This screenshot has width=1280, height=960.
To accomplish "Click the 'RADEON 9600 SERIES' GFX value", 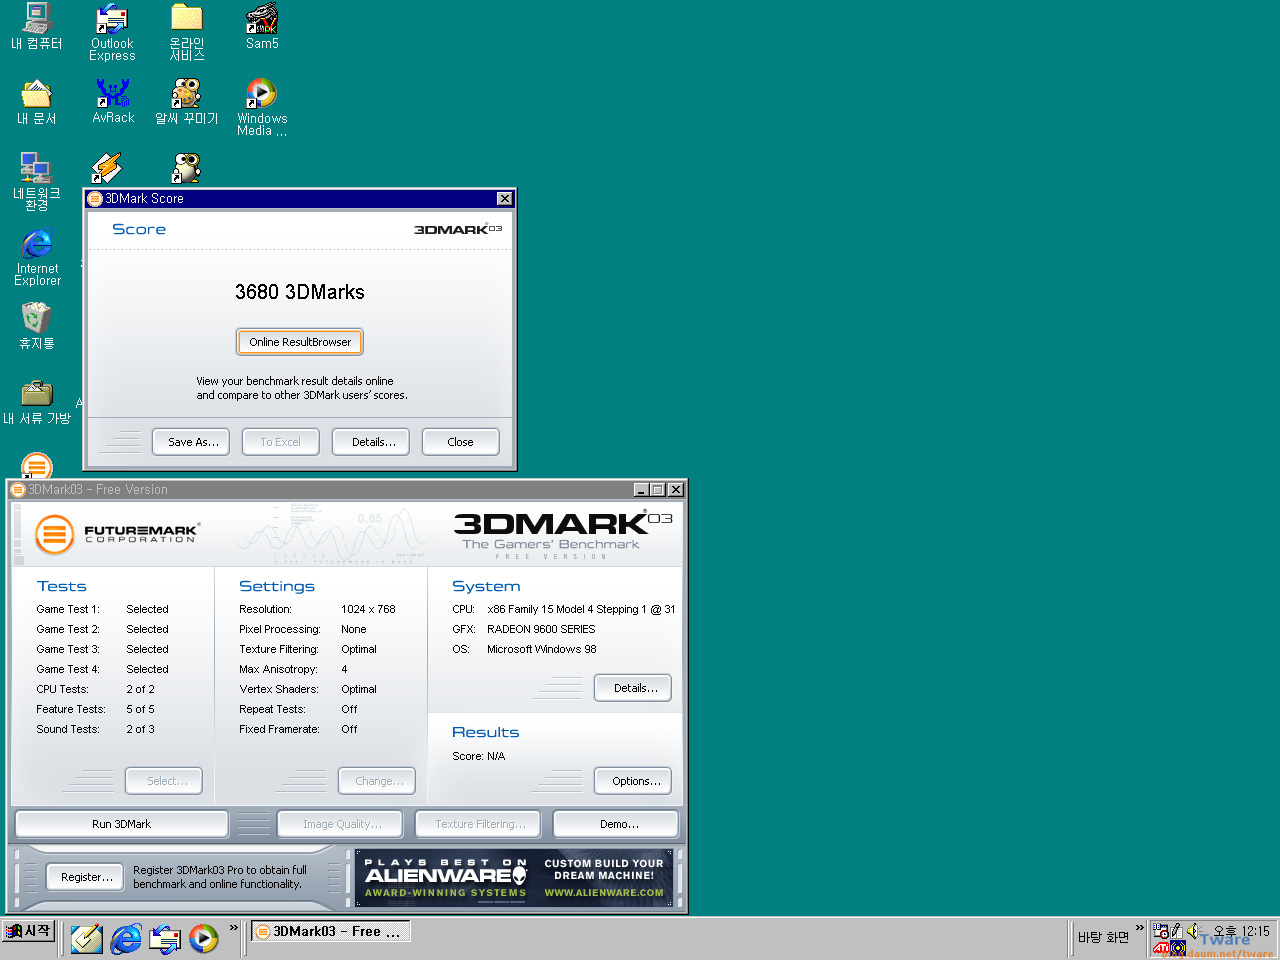I will pyautogui.click(x=541, y=629).
